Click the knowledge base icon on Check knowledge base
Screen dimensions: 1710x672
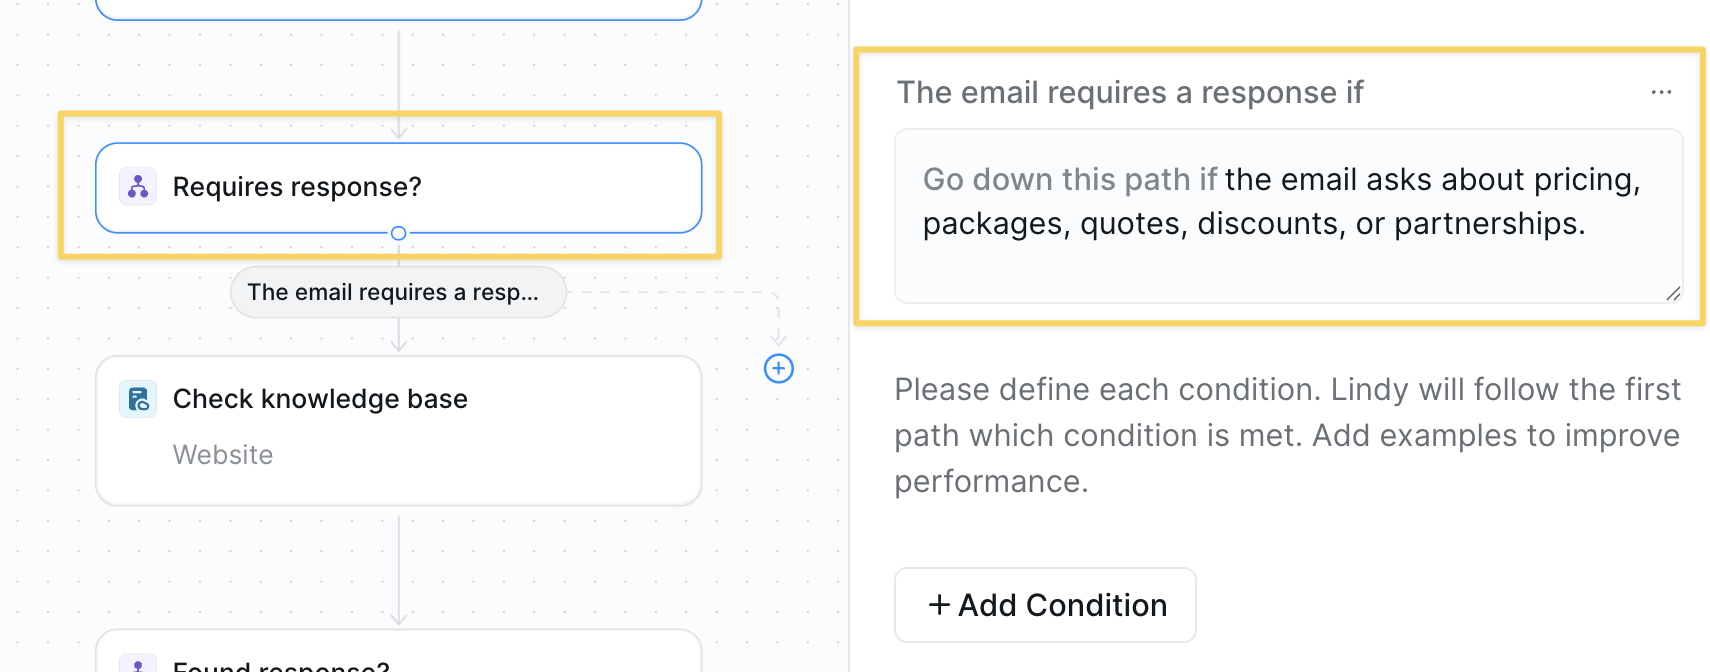(138, 399)
